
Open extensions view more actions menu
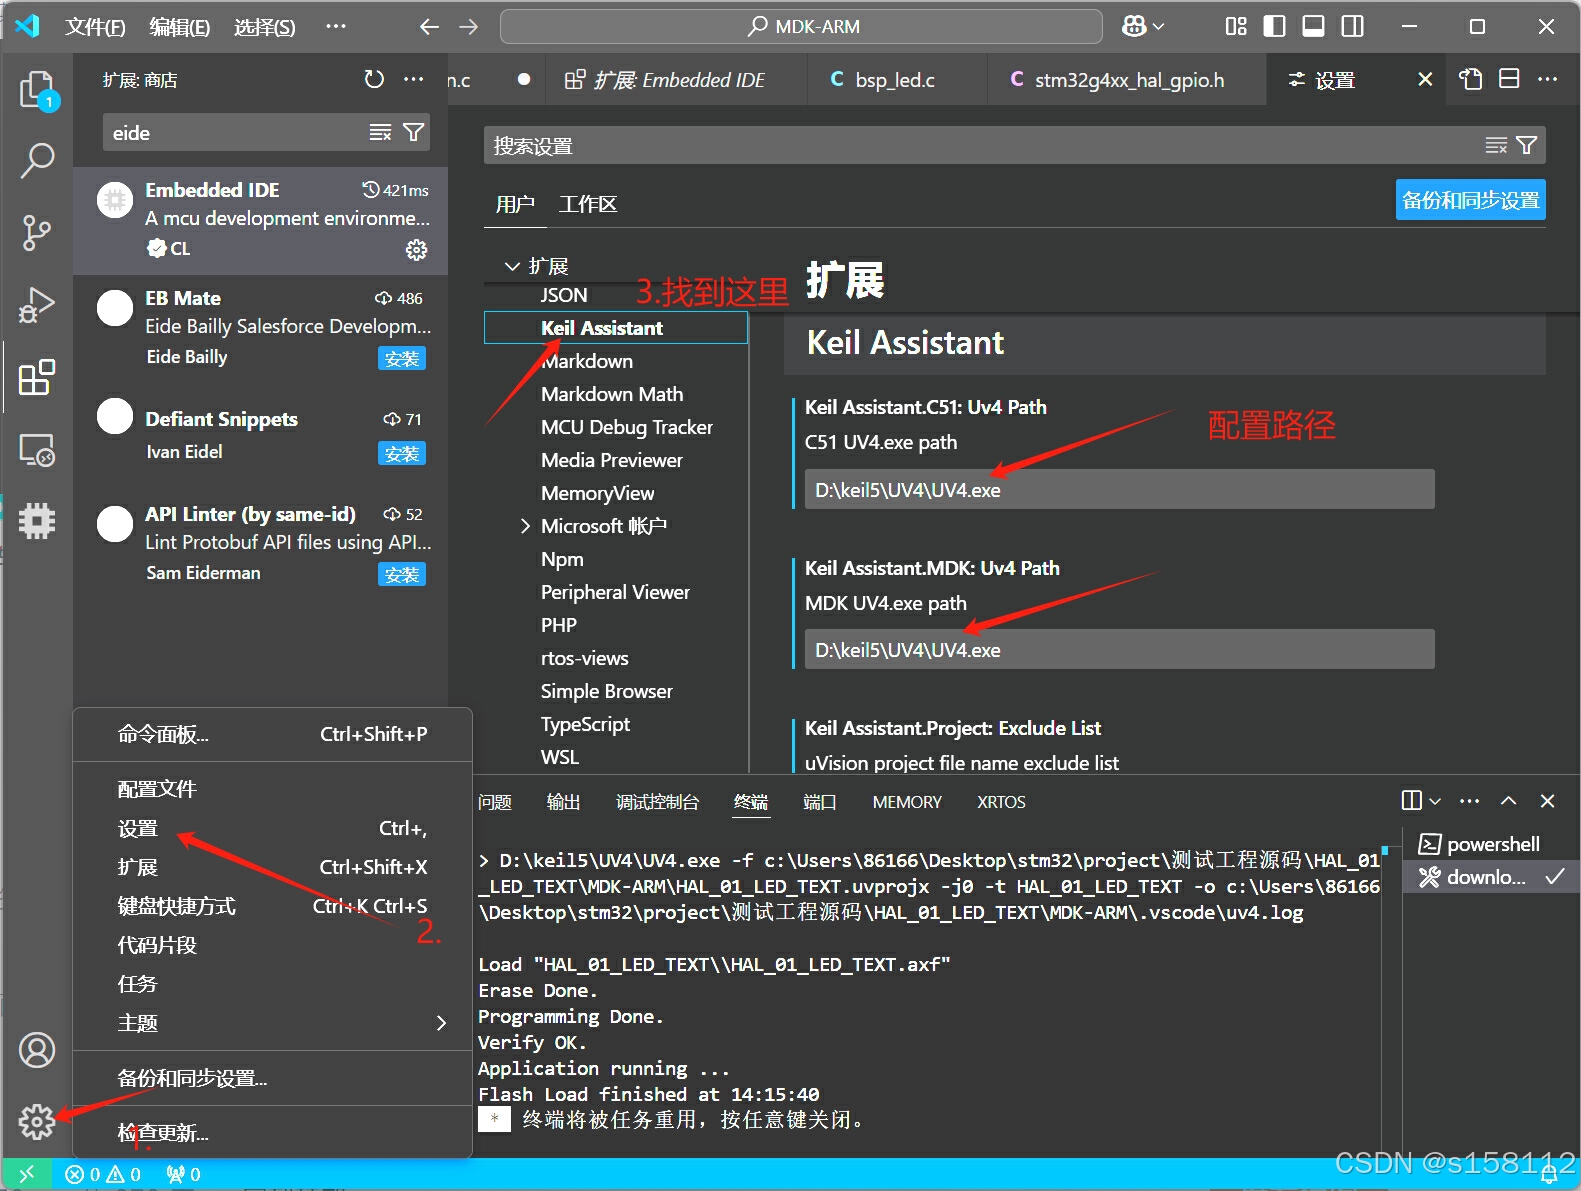[414, 79]
